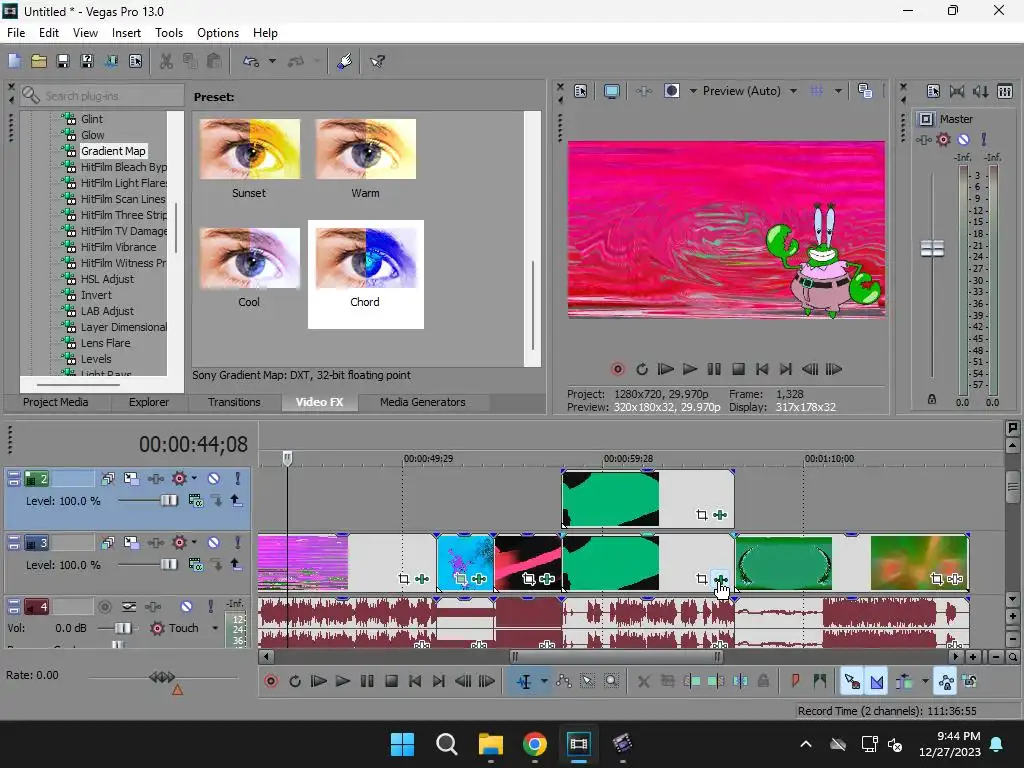Toggle Automatic Crossfades button
The image size is (1024, 768).
pos(876,682)
